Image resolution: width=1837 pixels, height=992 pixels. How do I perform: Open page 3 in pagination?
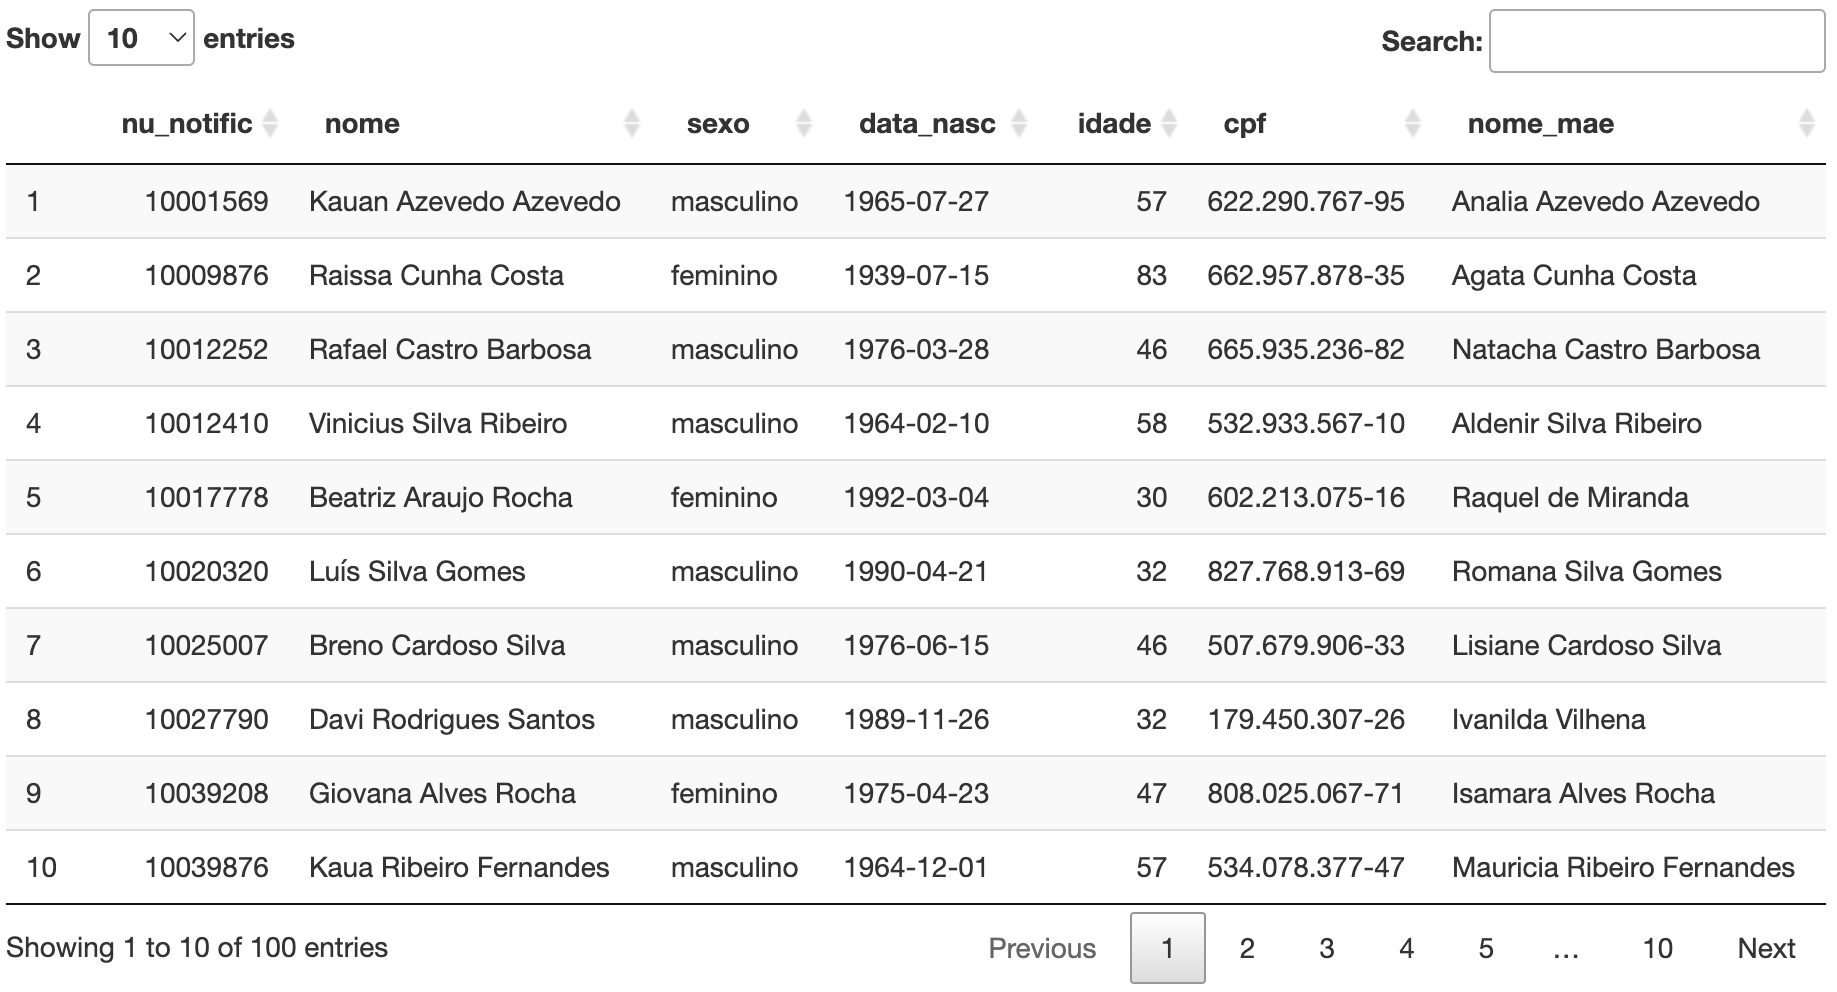point(1327,948)
